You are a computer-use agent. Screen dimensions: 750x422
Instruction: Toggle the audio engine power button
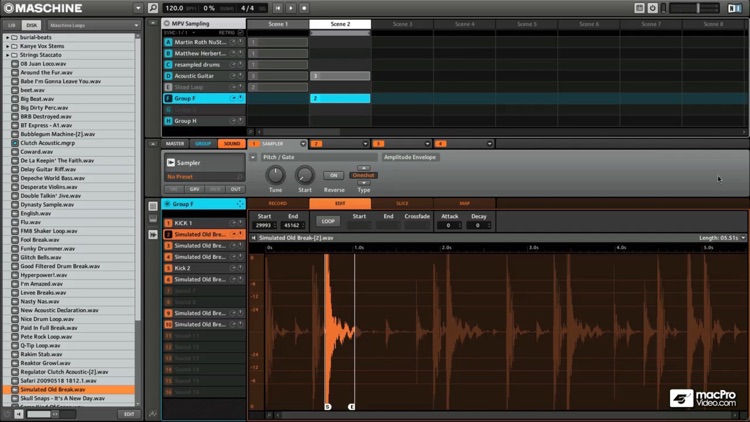652,8
